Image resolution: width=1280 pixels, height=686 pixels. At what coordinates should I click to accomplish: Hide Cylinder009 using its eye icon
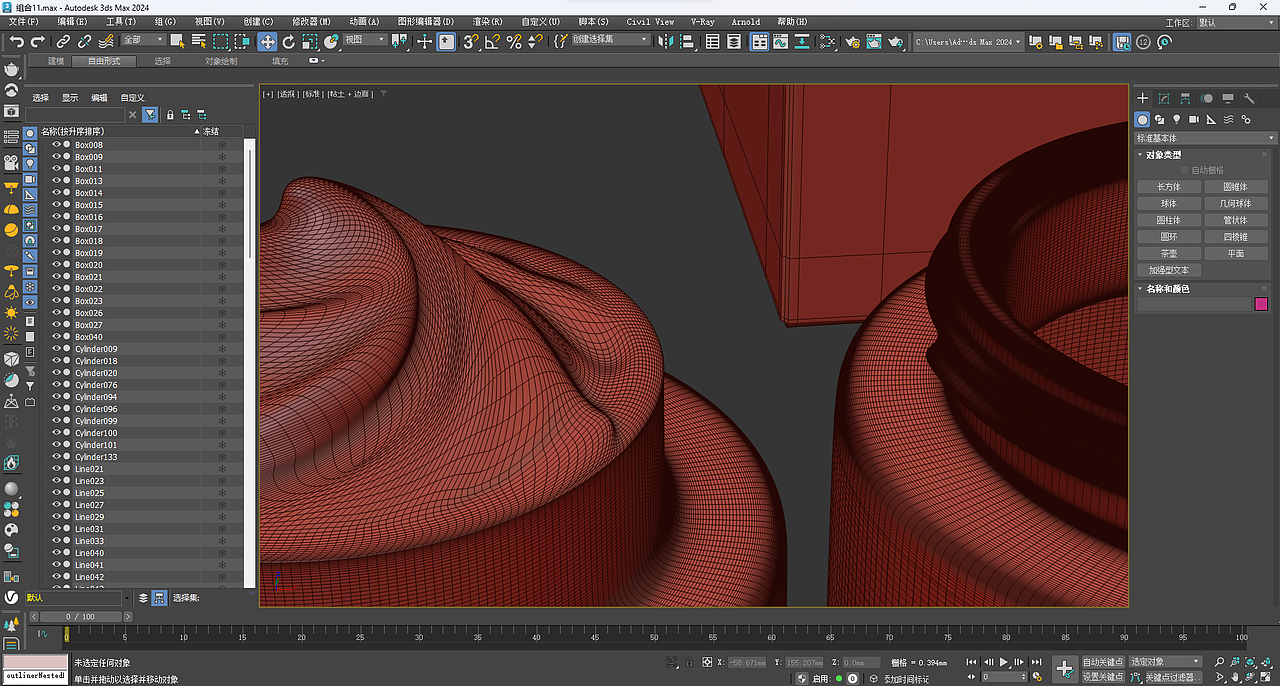coord(56,348)
